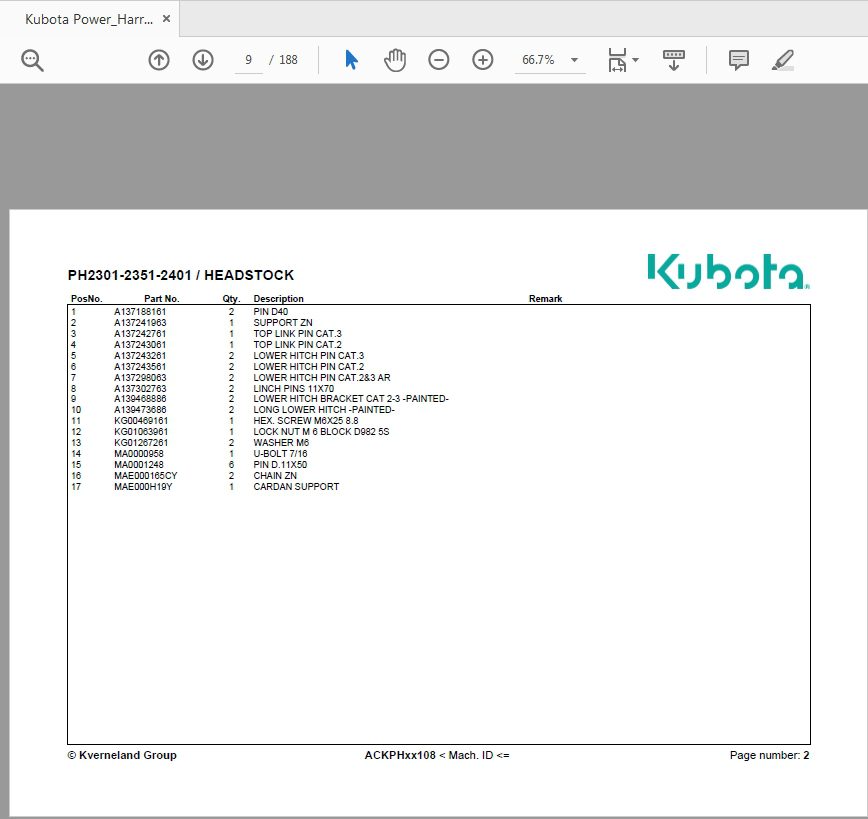Open the zoom percentage dropdown
The image size is (868, 819).
(x=574, y=60)
